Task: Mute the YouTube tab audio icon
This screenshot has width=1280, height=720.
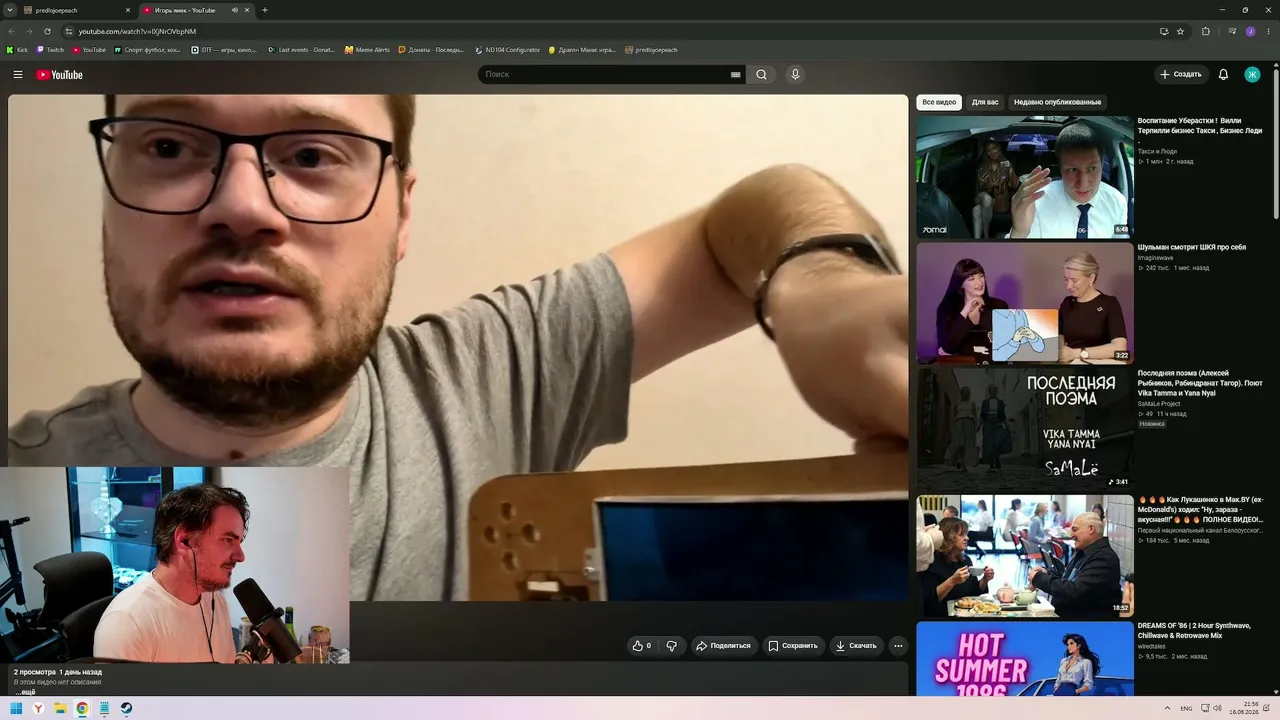Action: coord(235,10)
